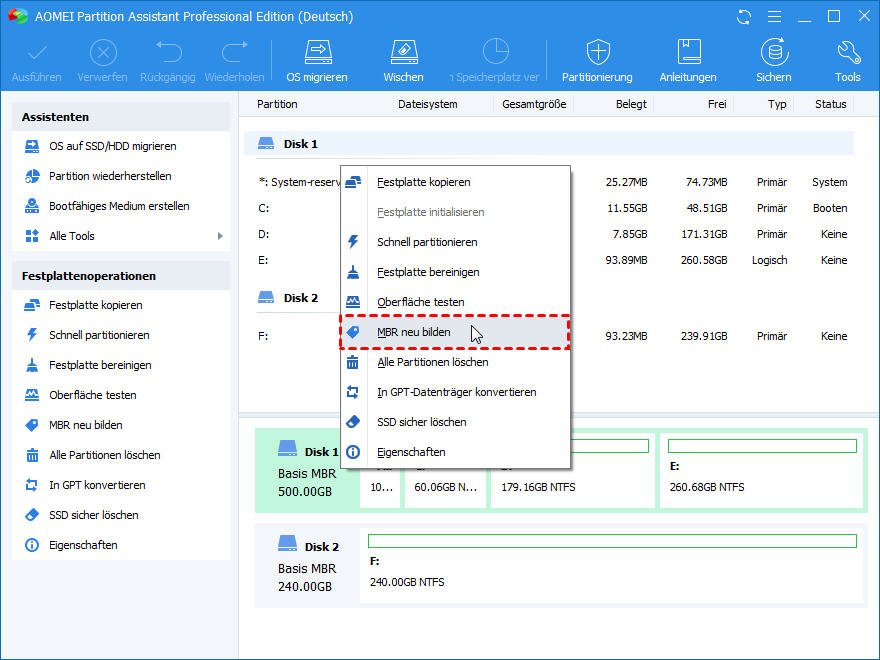The image size is (880, 660).
Task: Click sidebar MBR neu bilden icon
Action: [32, 425]
